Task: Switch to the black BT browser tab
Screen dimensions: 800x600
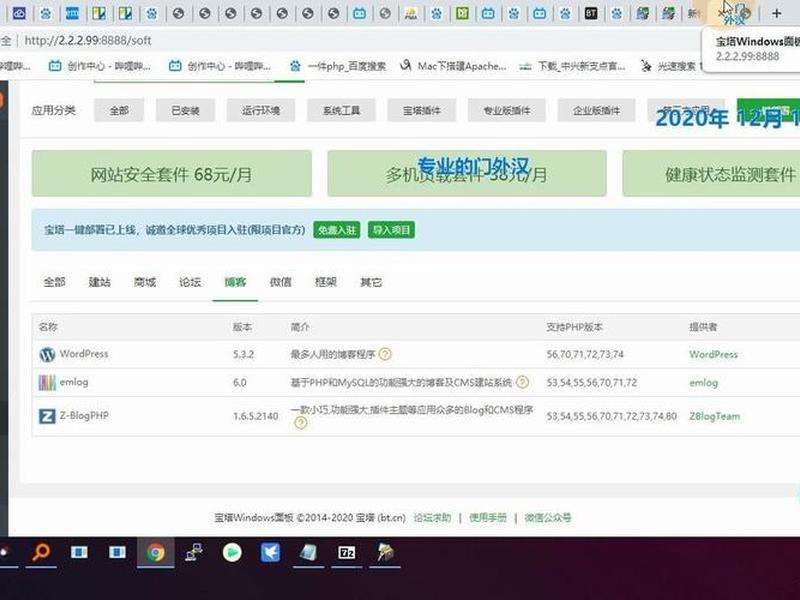Action: [591, 13]
